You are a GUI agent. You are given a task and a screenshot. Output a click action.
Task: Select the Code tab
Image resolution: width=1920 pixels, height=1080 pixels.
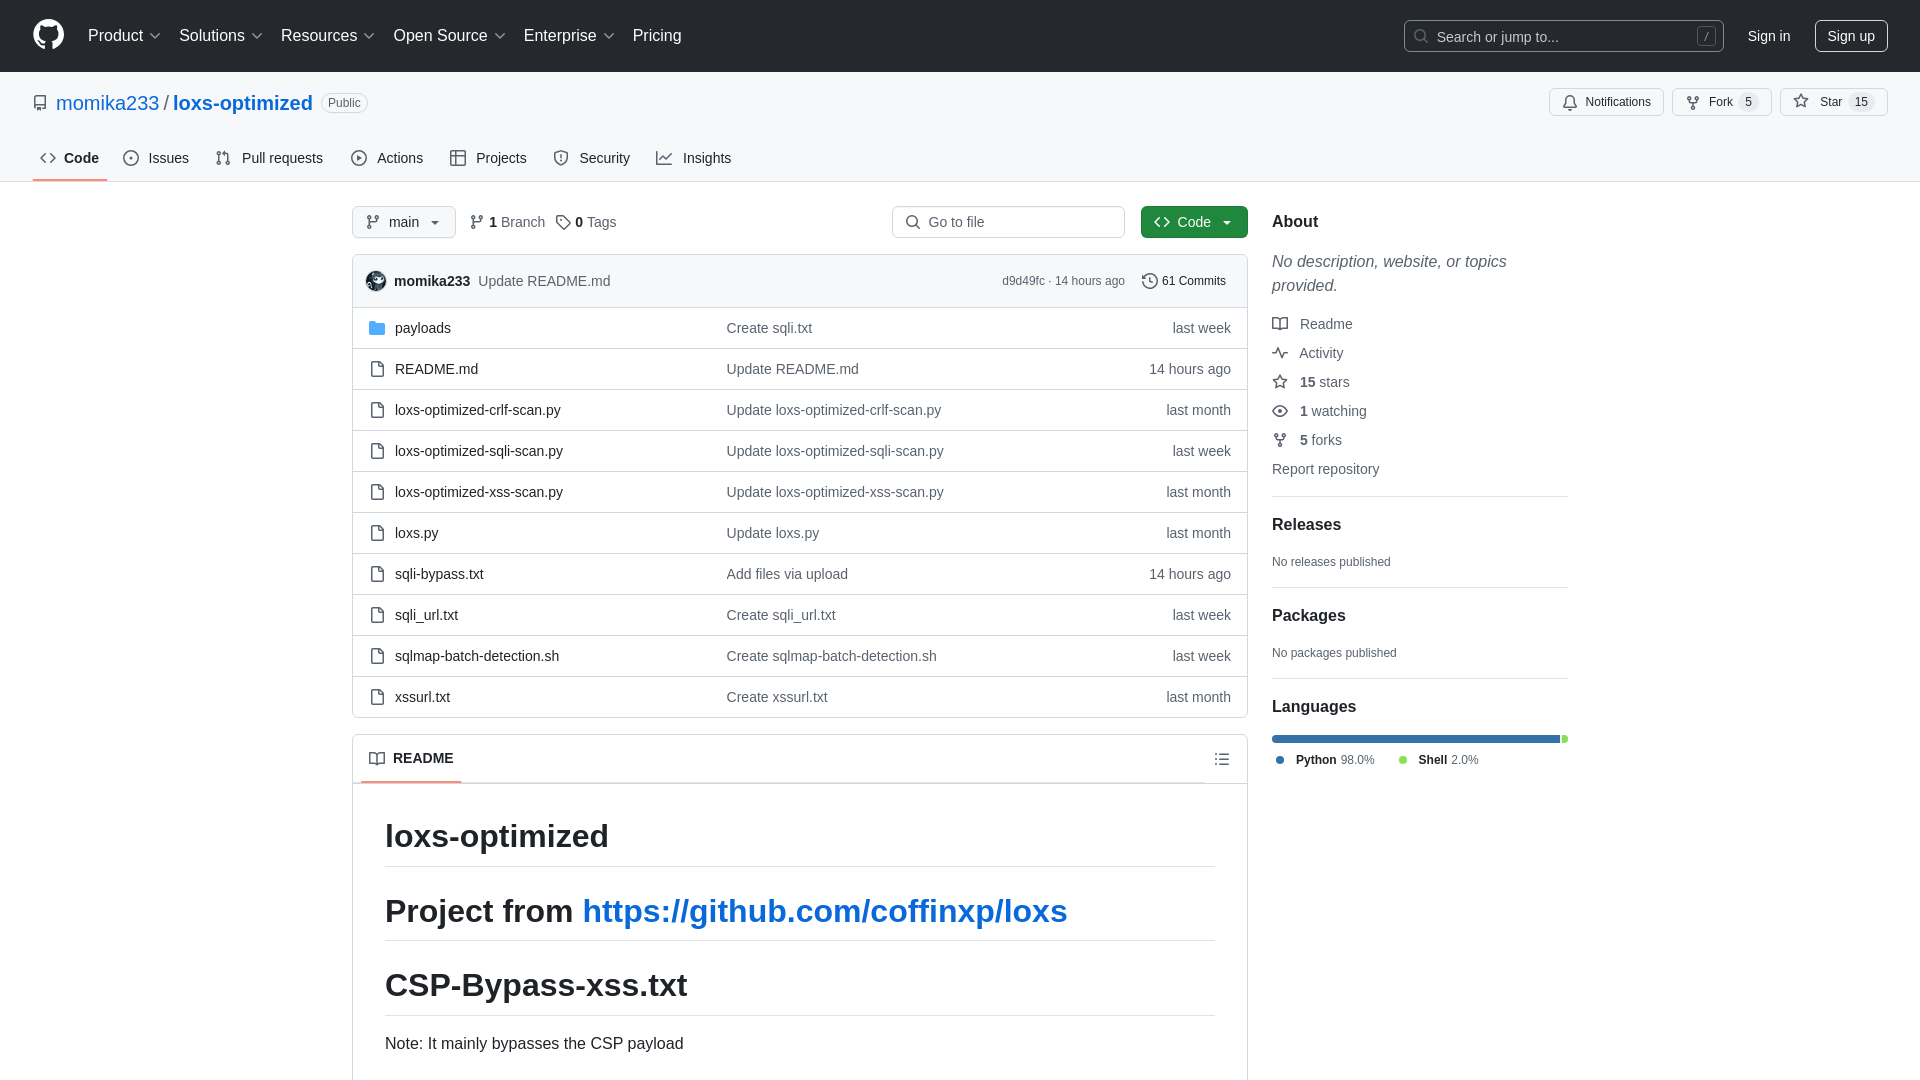tap(70, 158)
